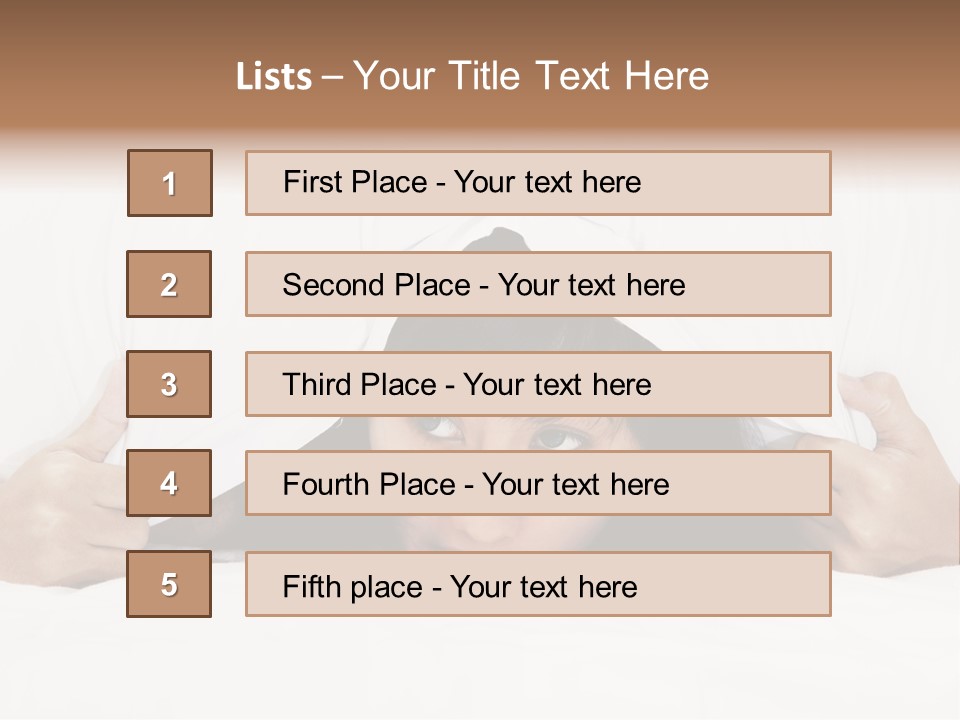Screen dimensions: 960x720
Task: Click the bold word Lists in title
Action: pos(274,77)
